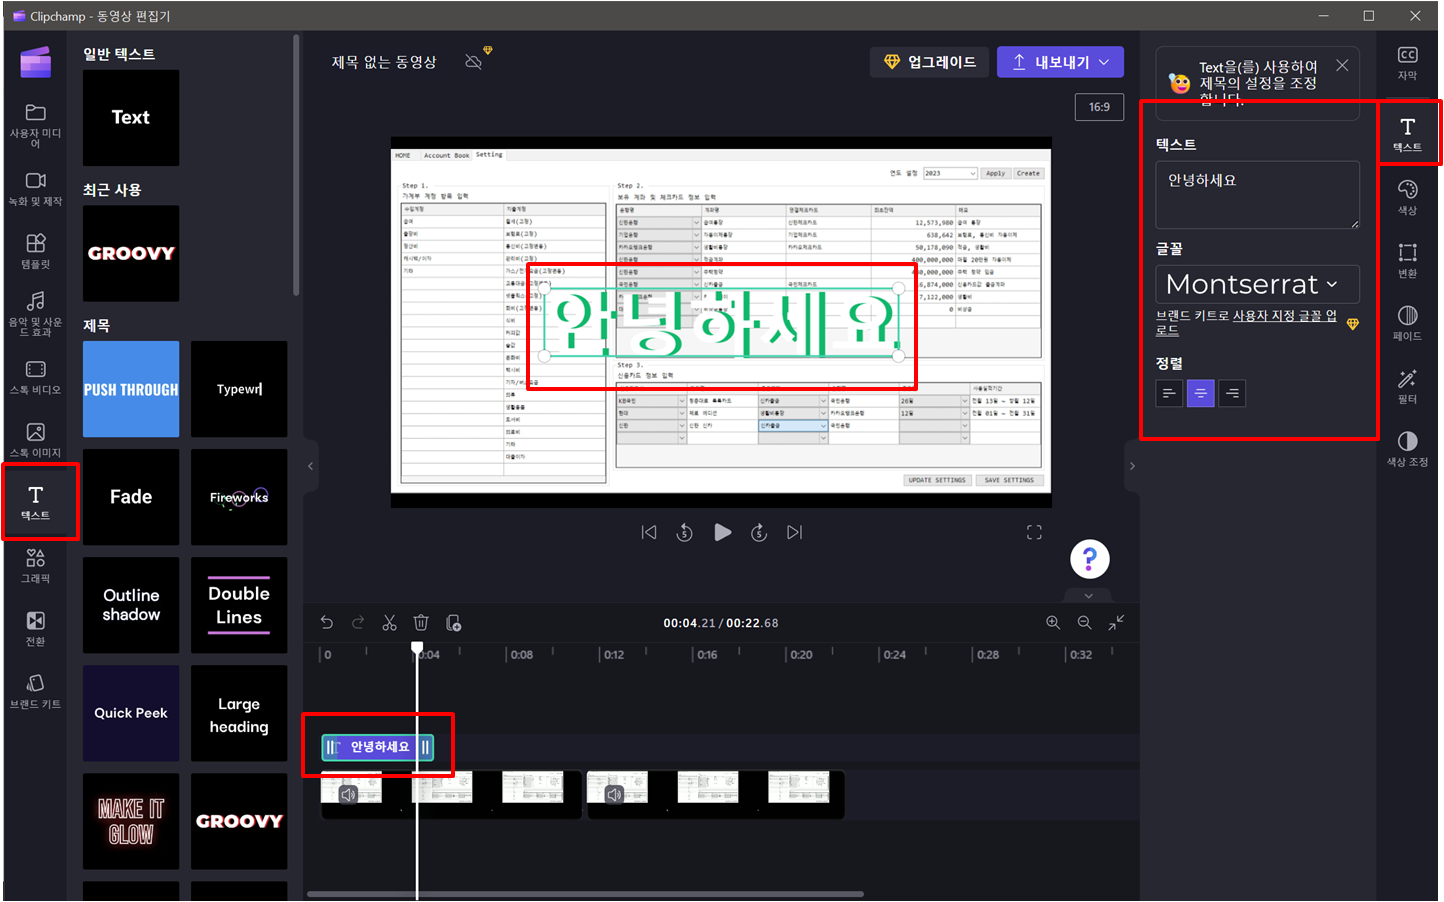Collapse the left sidebar panel
Image resolution: width=1444 pixels, height=902 pixels.
click(310, 466)
